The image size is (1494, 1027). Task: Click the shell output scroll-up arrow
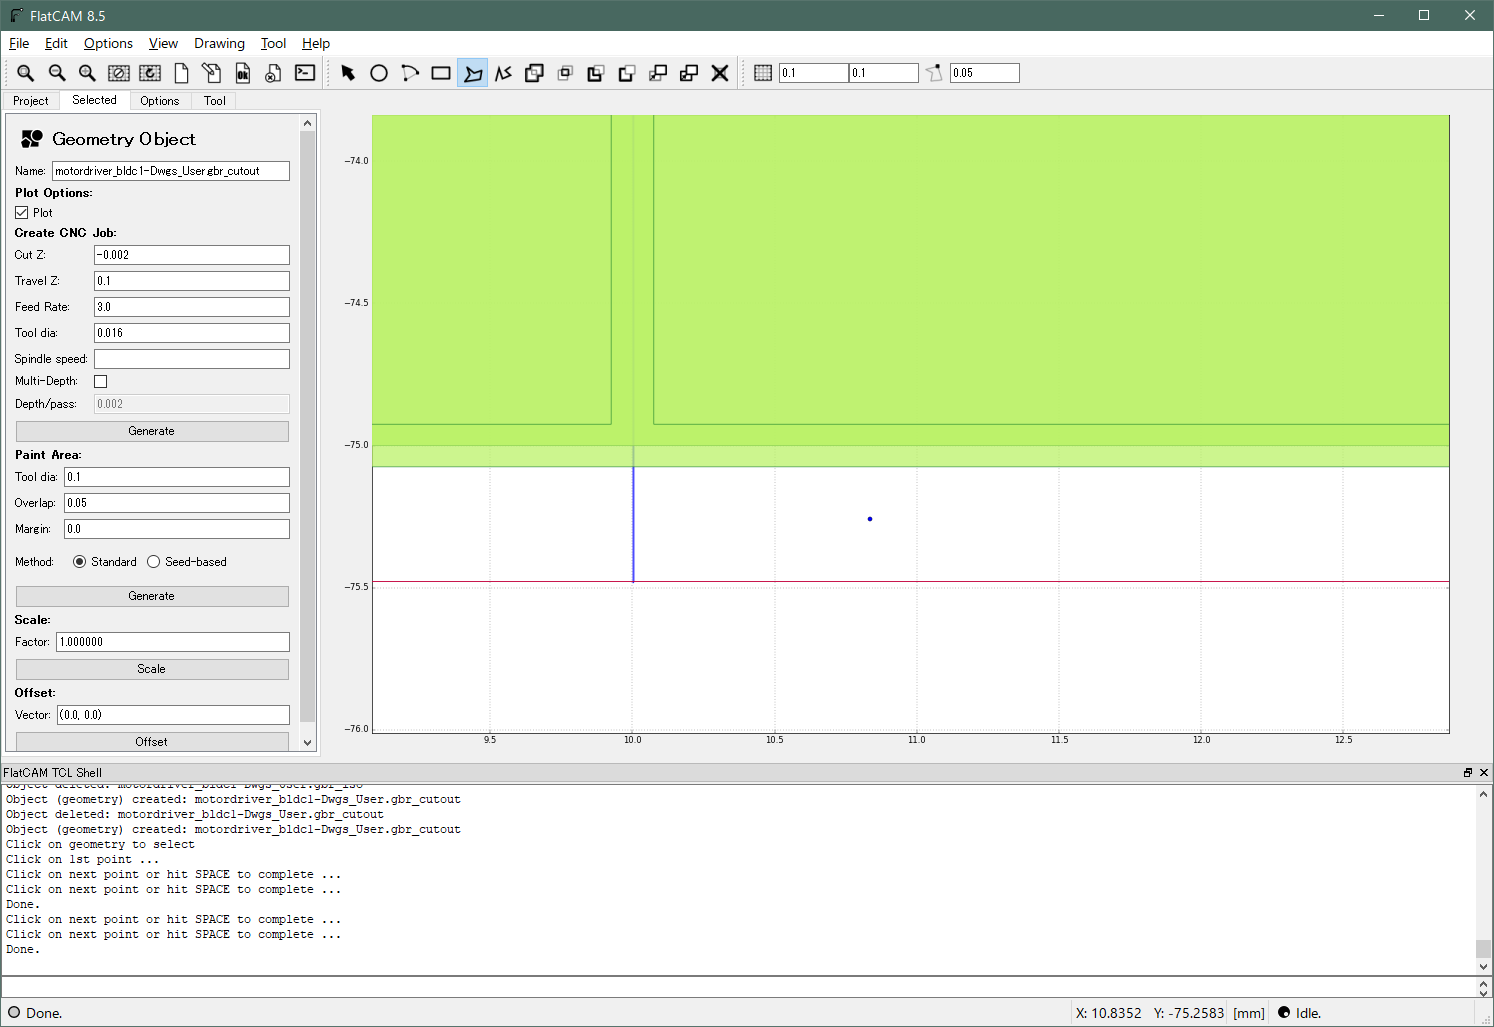[1483, 794]
